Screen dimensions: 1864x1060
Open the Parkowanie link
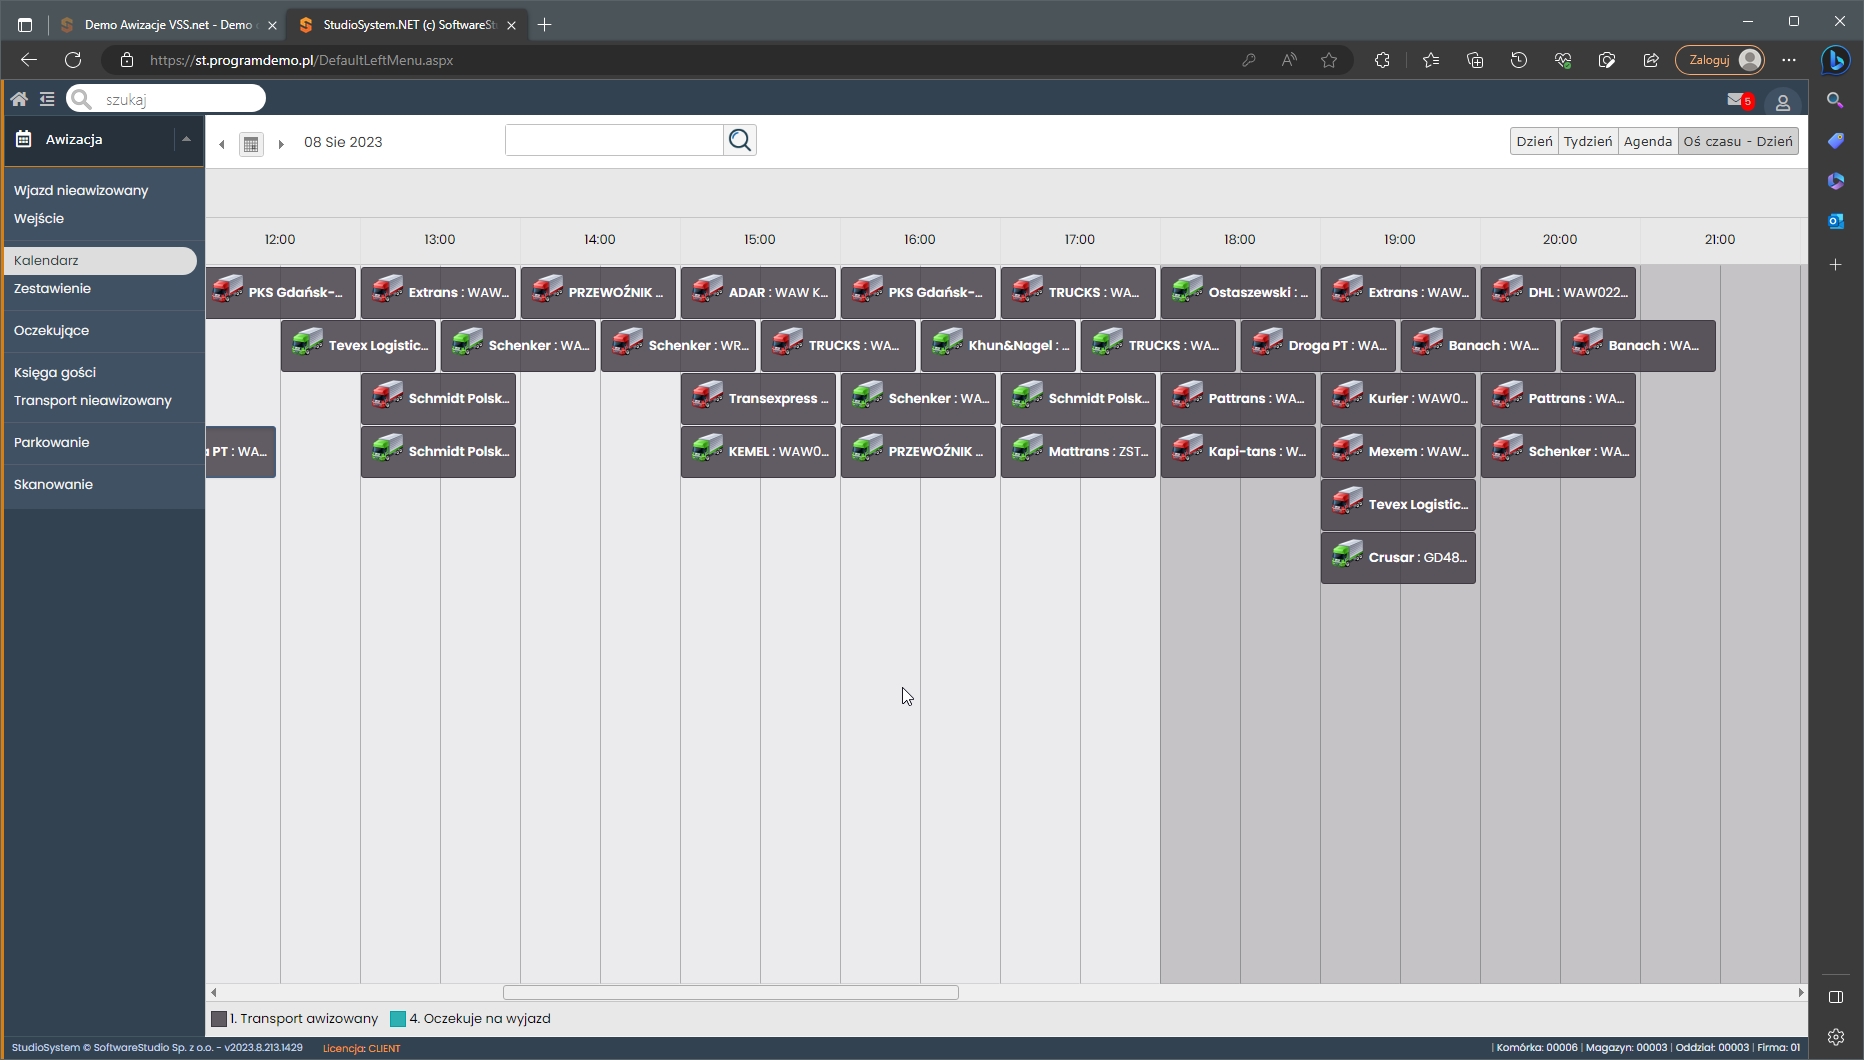(x=52, y=442)
